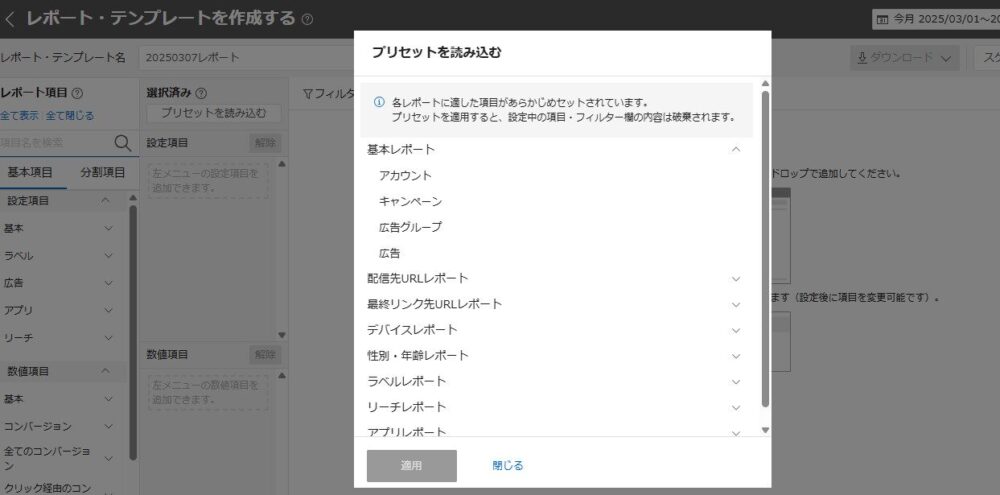Expand 性別・年齢レポート preset group
Screen dimensions: 1000x495
point(736,356)
